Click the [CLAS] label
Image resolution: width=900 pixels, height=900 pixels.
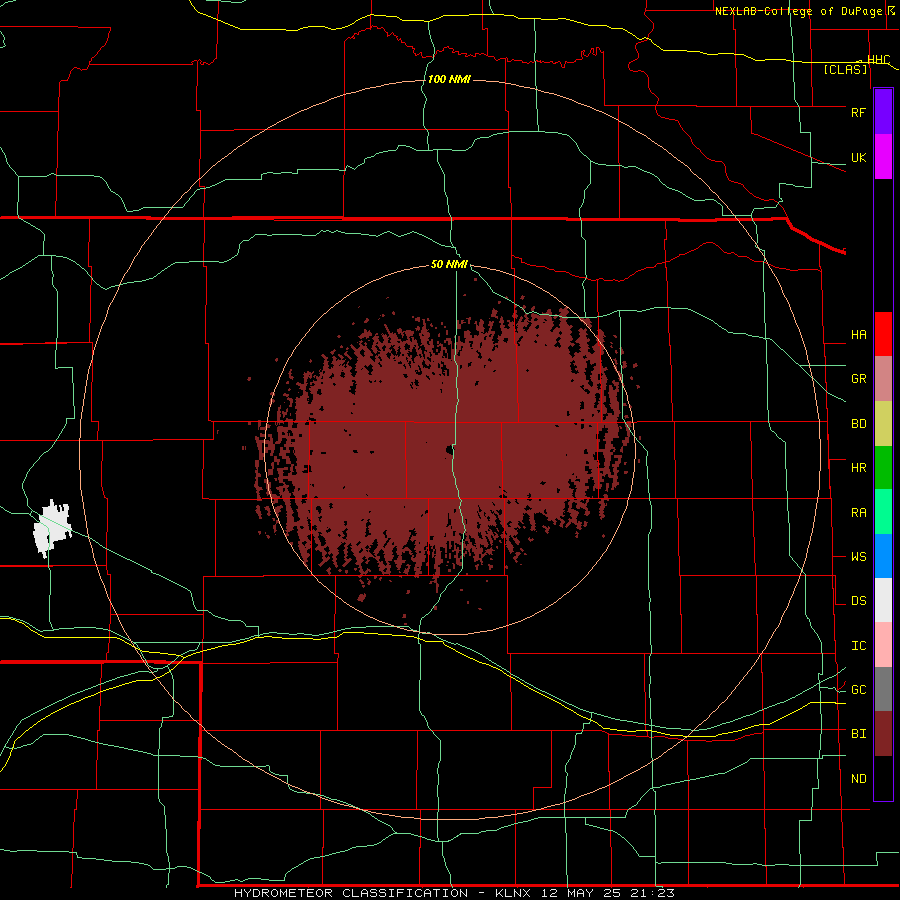845,69
